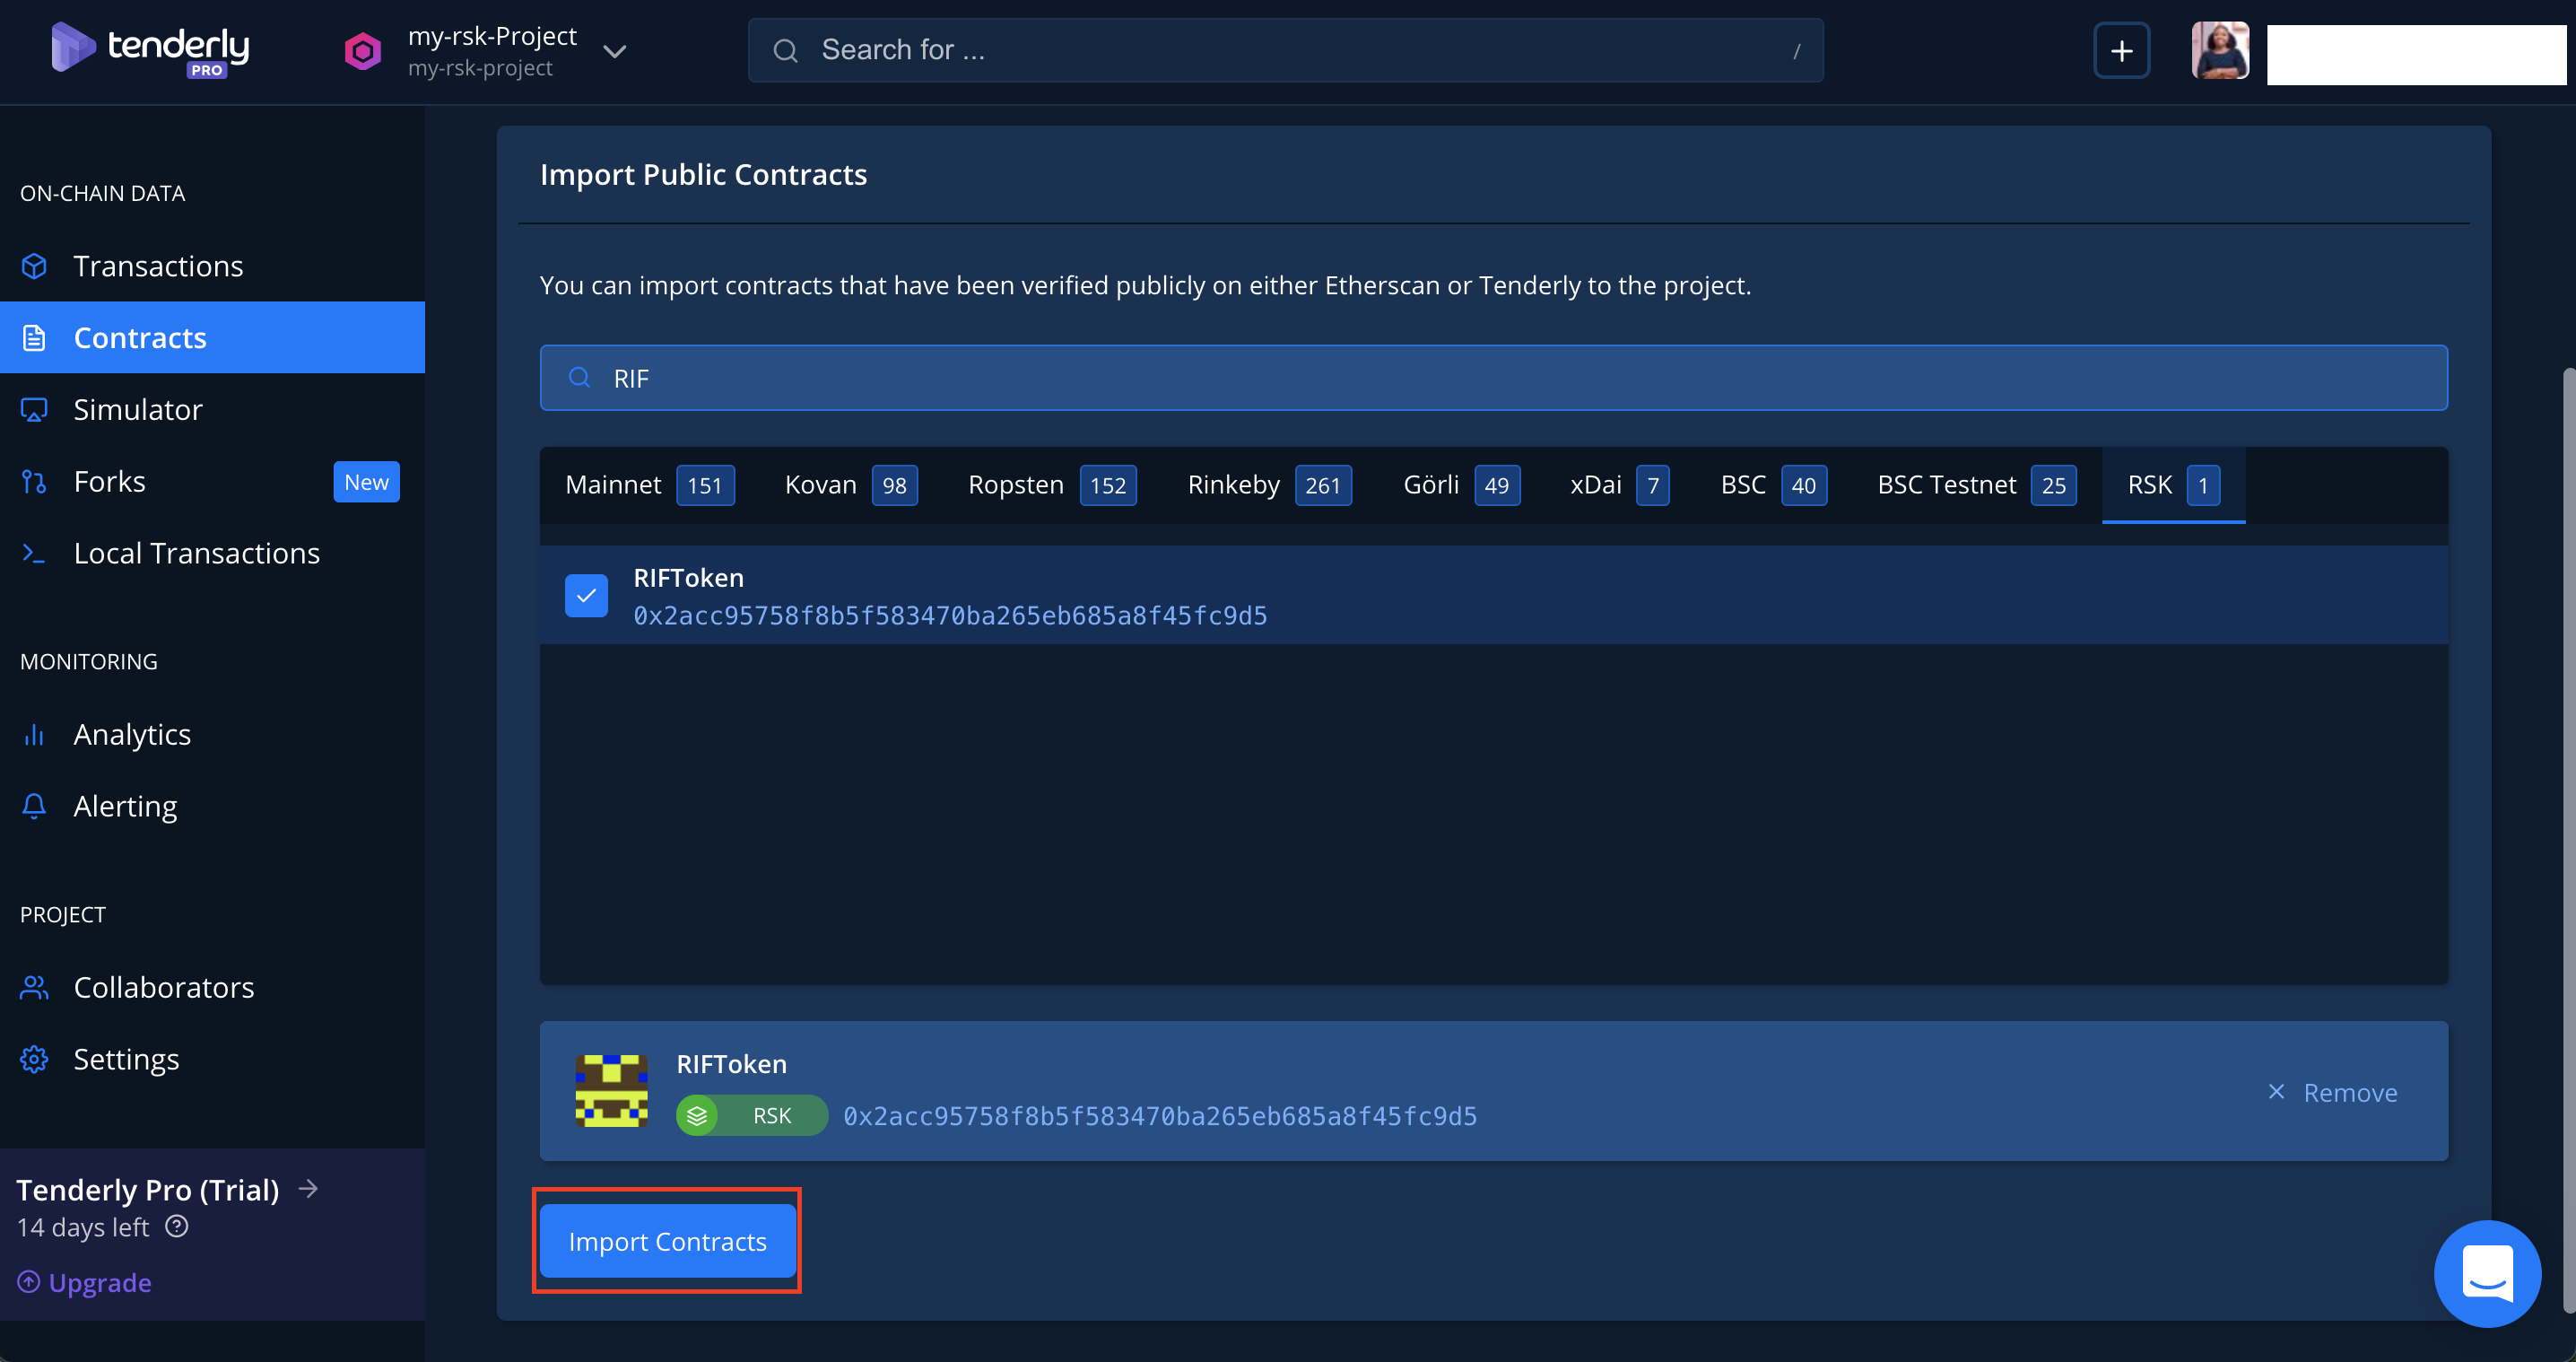Click the Transactions cube icon

(34, 266)
